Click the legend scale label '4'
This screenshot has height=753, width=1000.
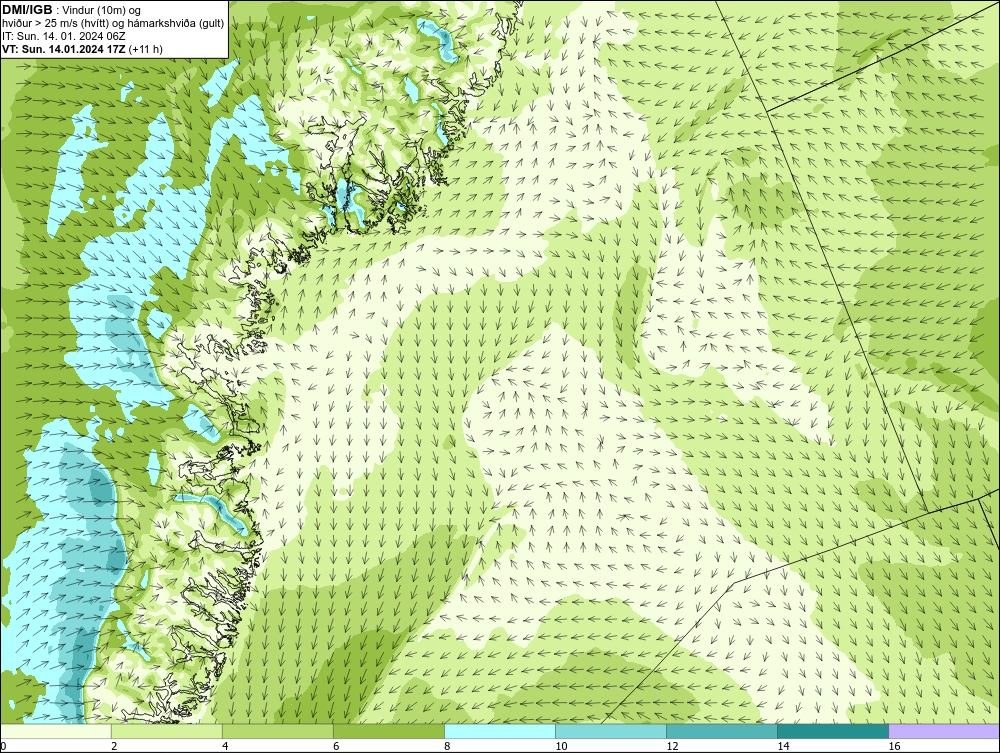click(225, 746)
